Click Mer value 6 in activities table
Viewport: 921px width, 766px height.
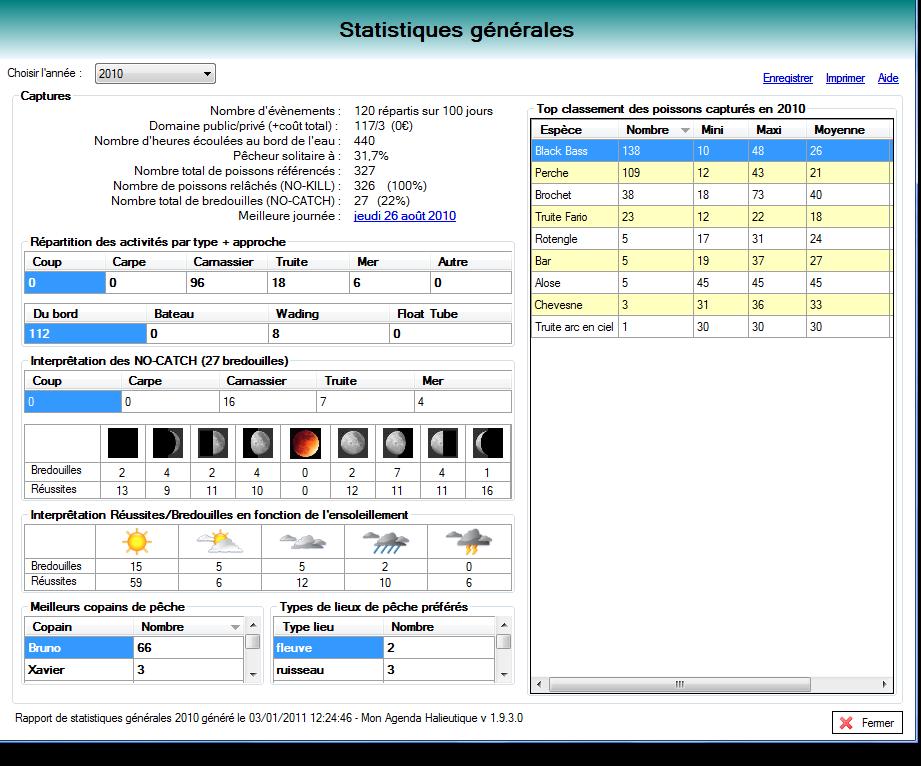389,283
